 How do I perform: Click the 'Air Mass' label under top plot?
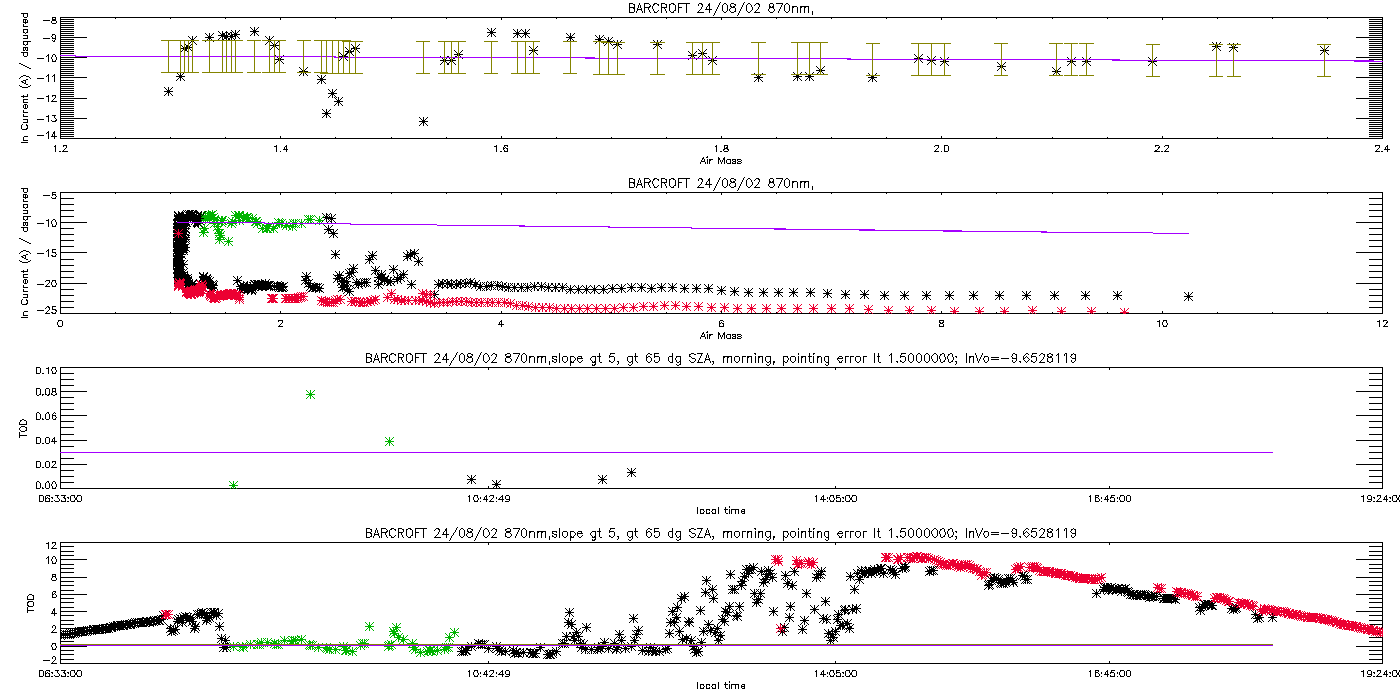[720, 161]
